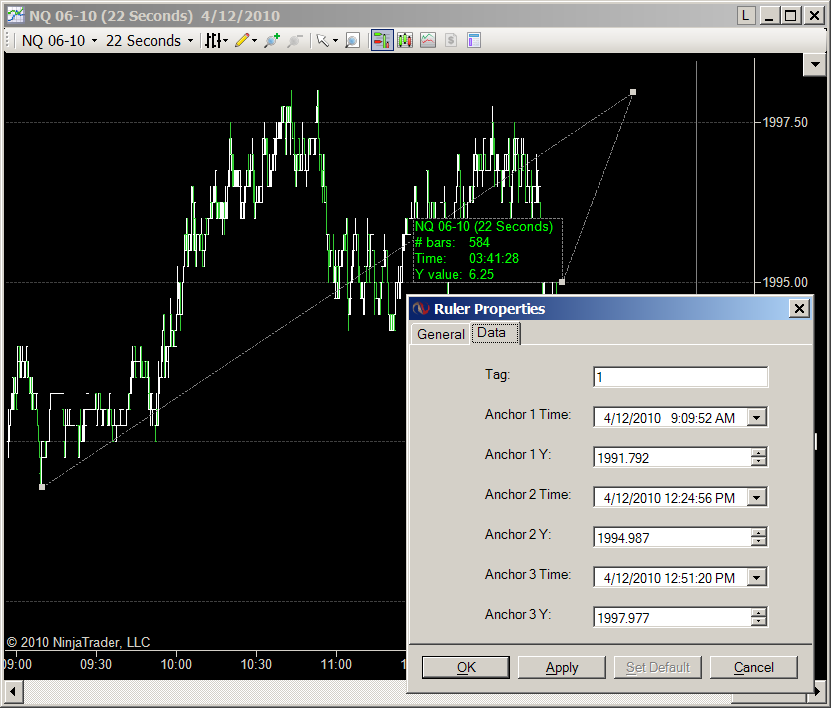Open the dropdown arrow above price axis

(814, 65)
